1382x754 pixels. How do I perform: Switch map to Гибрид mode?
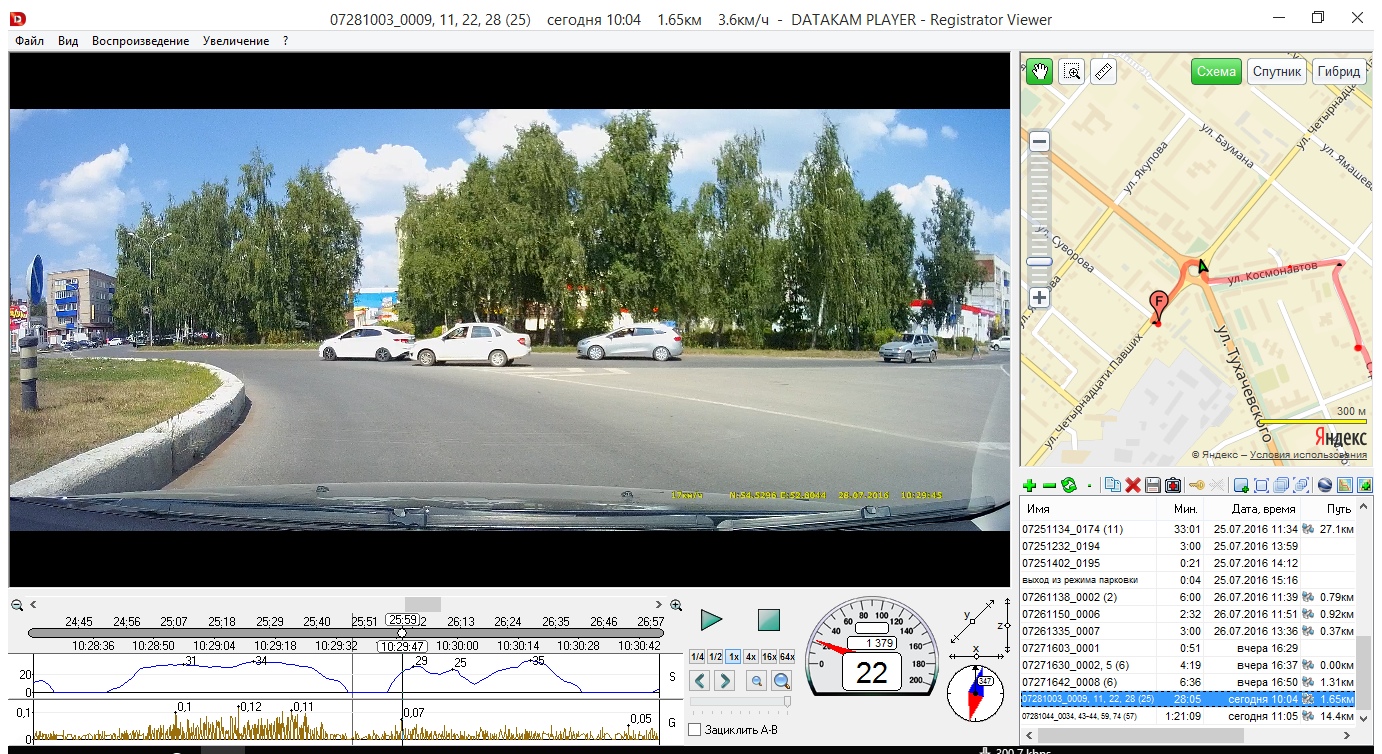1338,72
